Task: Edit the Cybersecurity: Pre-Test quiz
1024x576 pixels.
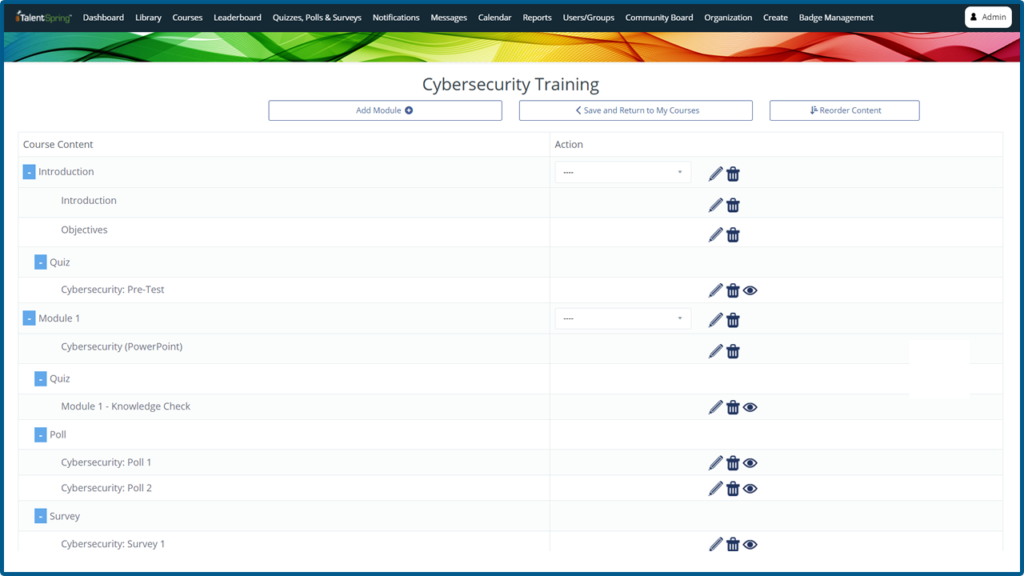Action: 715,291
